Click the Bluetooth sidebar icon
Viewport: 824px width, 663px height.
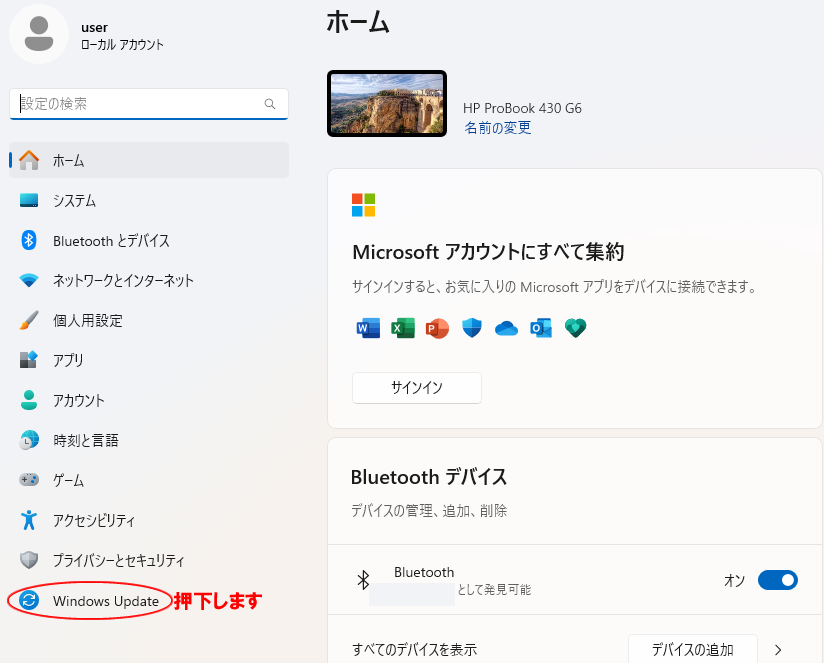(29, 240)
